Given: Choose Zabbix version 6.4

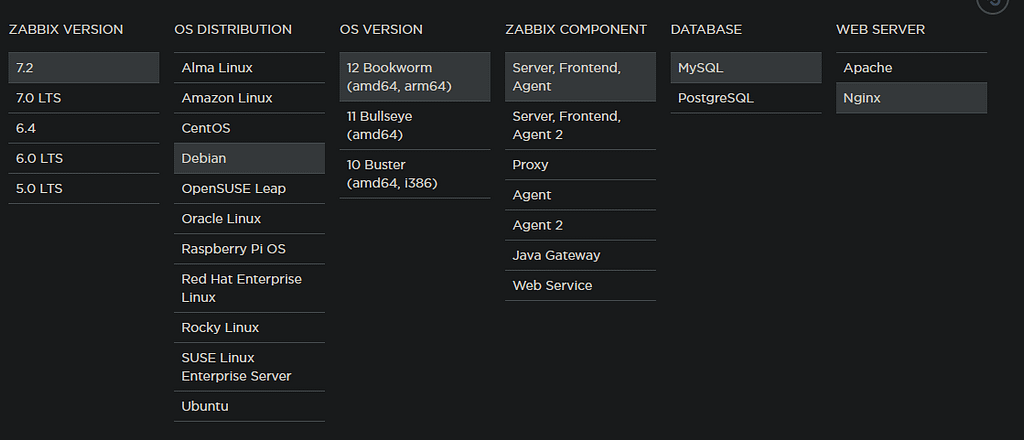Looking at the screenshot, I should pos(83,128).
